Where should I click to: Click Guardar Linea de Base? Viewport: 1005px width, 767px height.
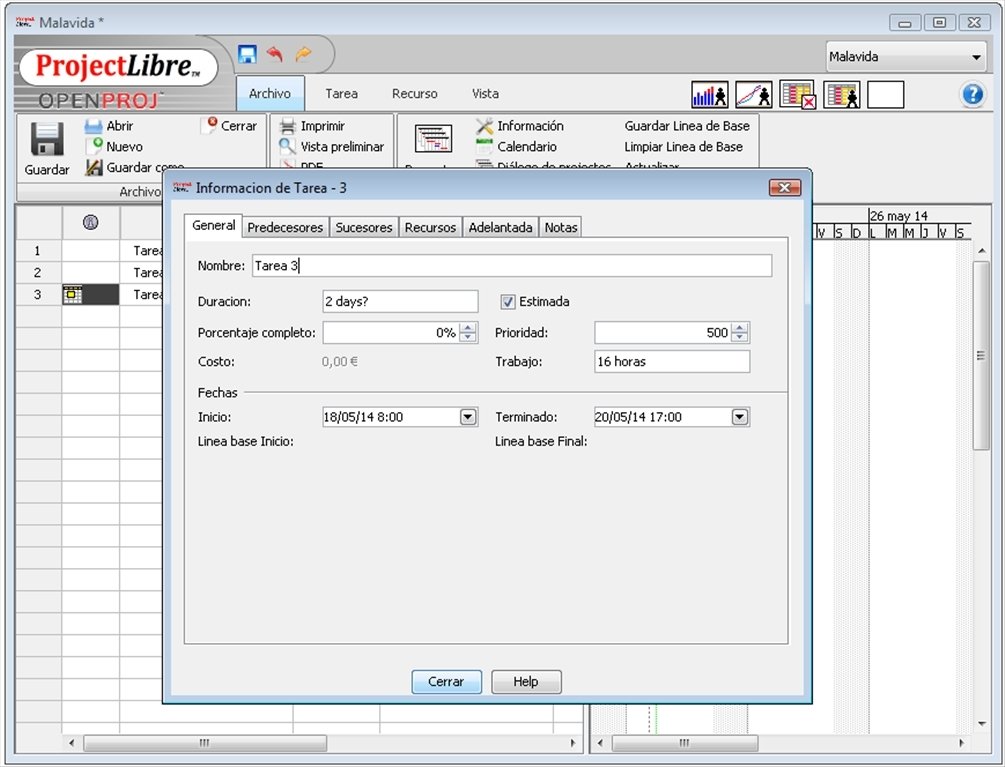(687, 126)
